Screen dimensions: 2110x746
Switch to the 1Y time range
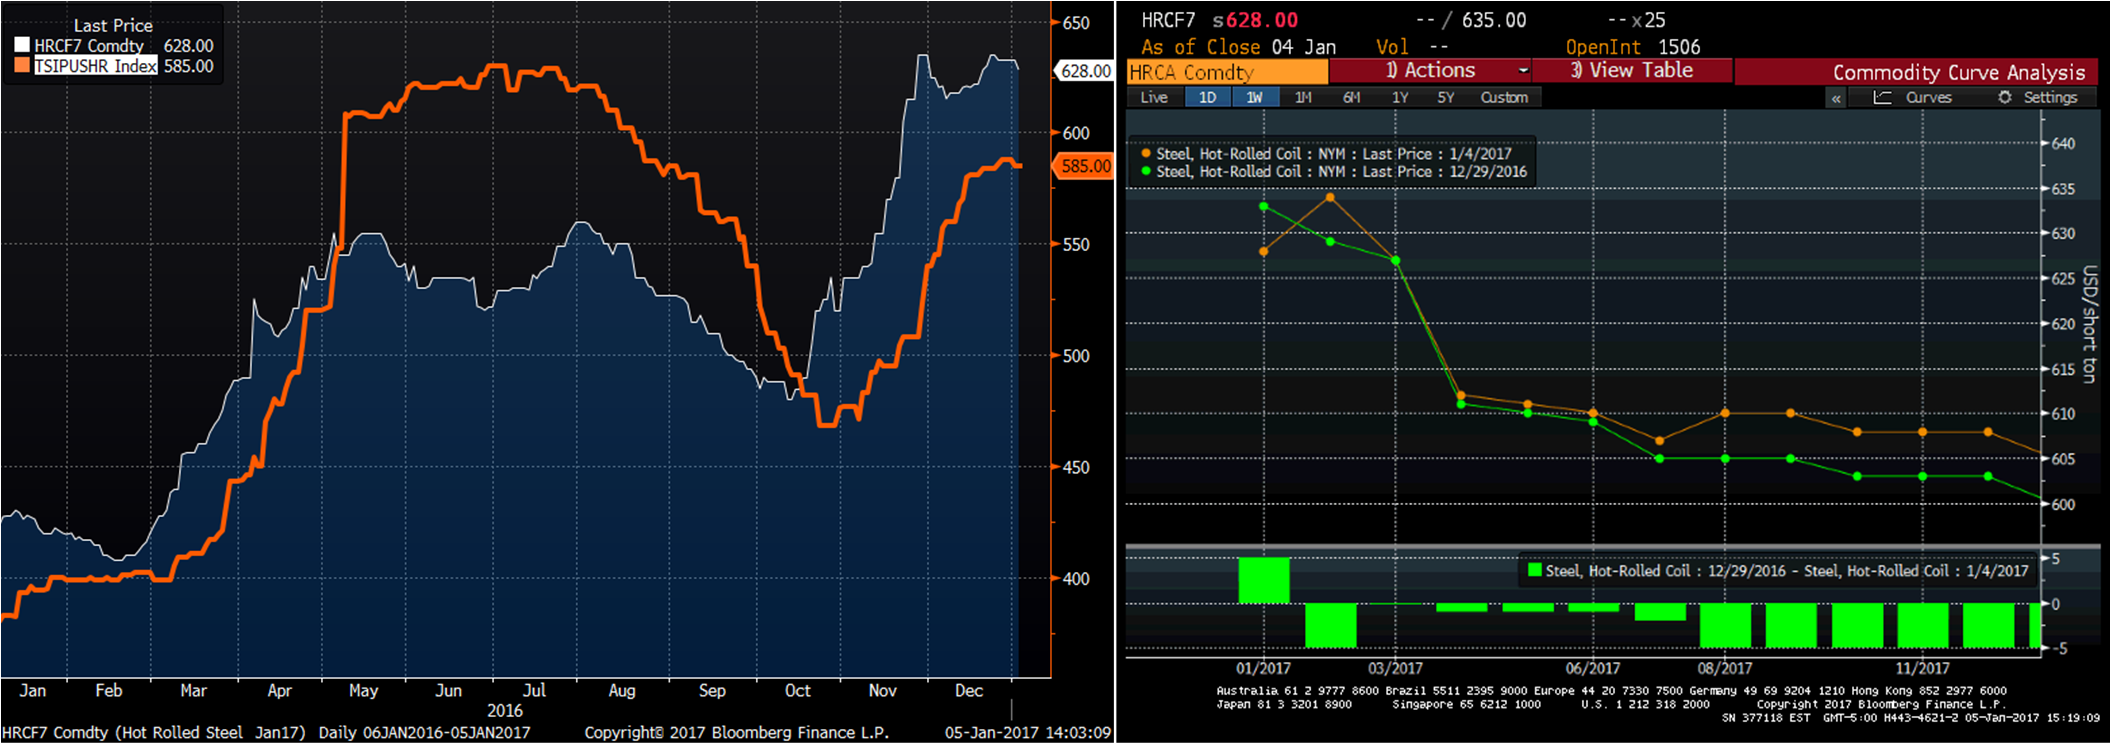[1400, 97]
